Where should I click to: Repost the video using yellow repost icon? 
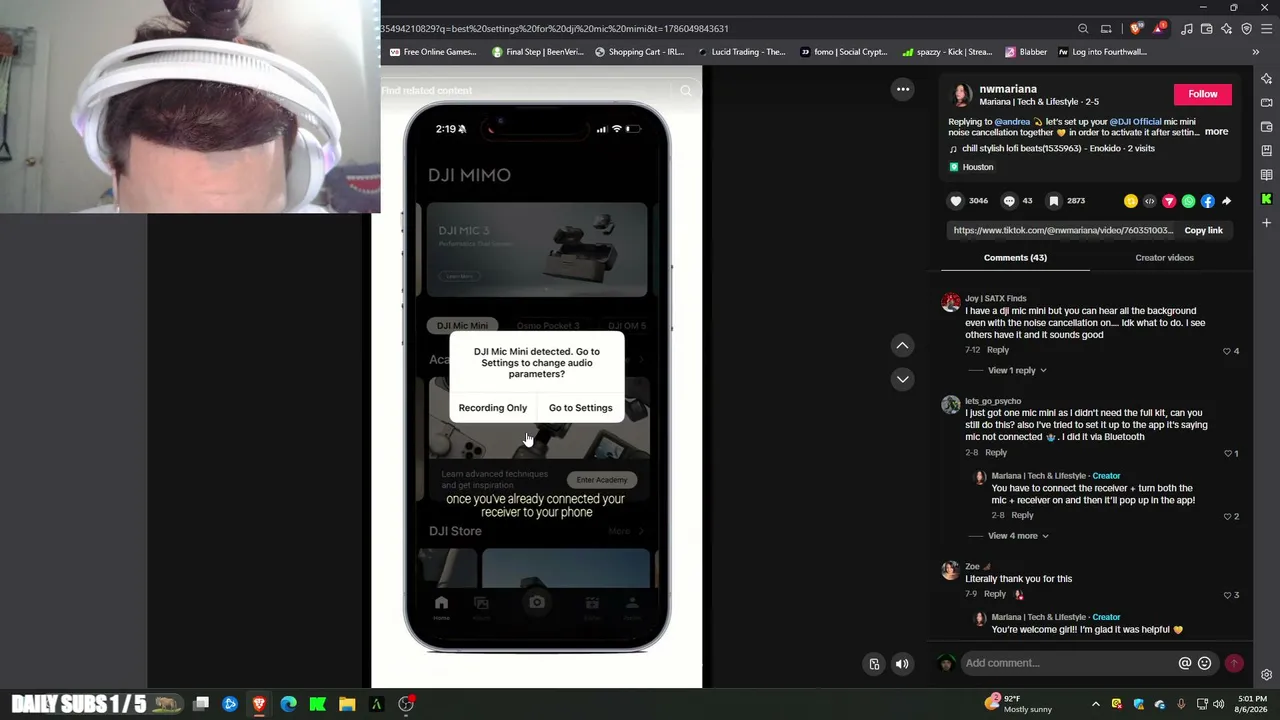click(1131, 201)
